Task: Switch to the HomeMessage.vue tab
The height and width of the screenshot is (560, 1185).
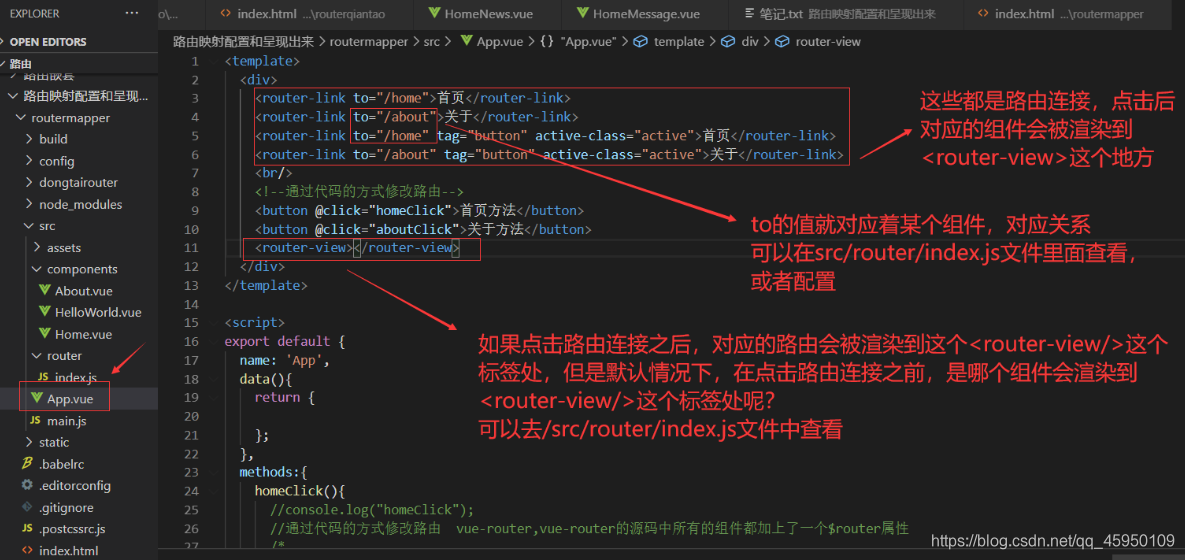Action: pyautogui.click(x=644, y=14)
